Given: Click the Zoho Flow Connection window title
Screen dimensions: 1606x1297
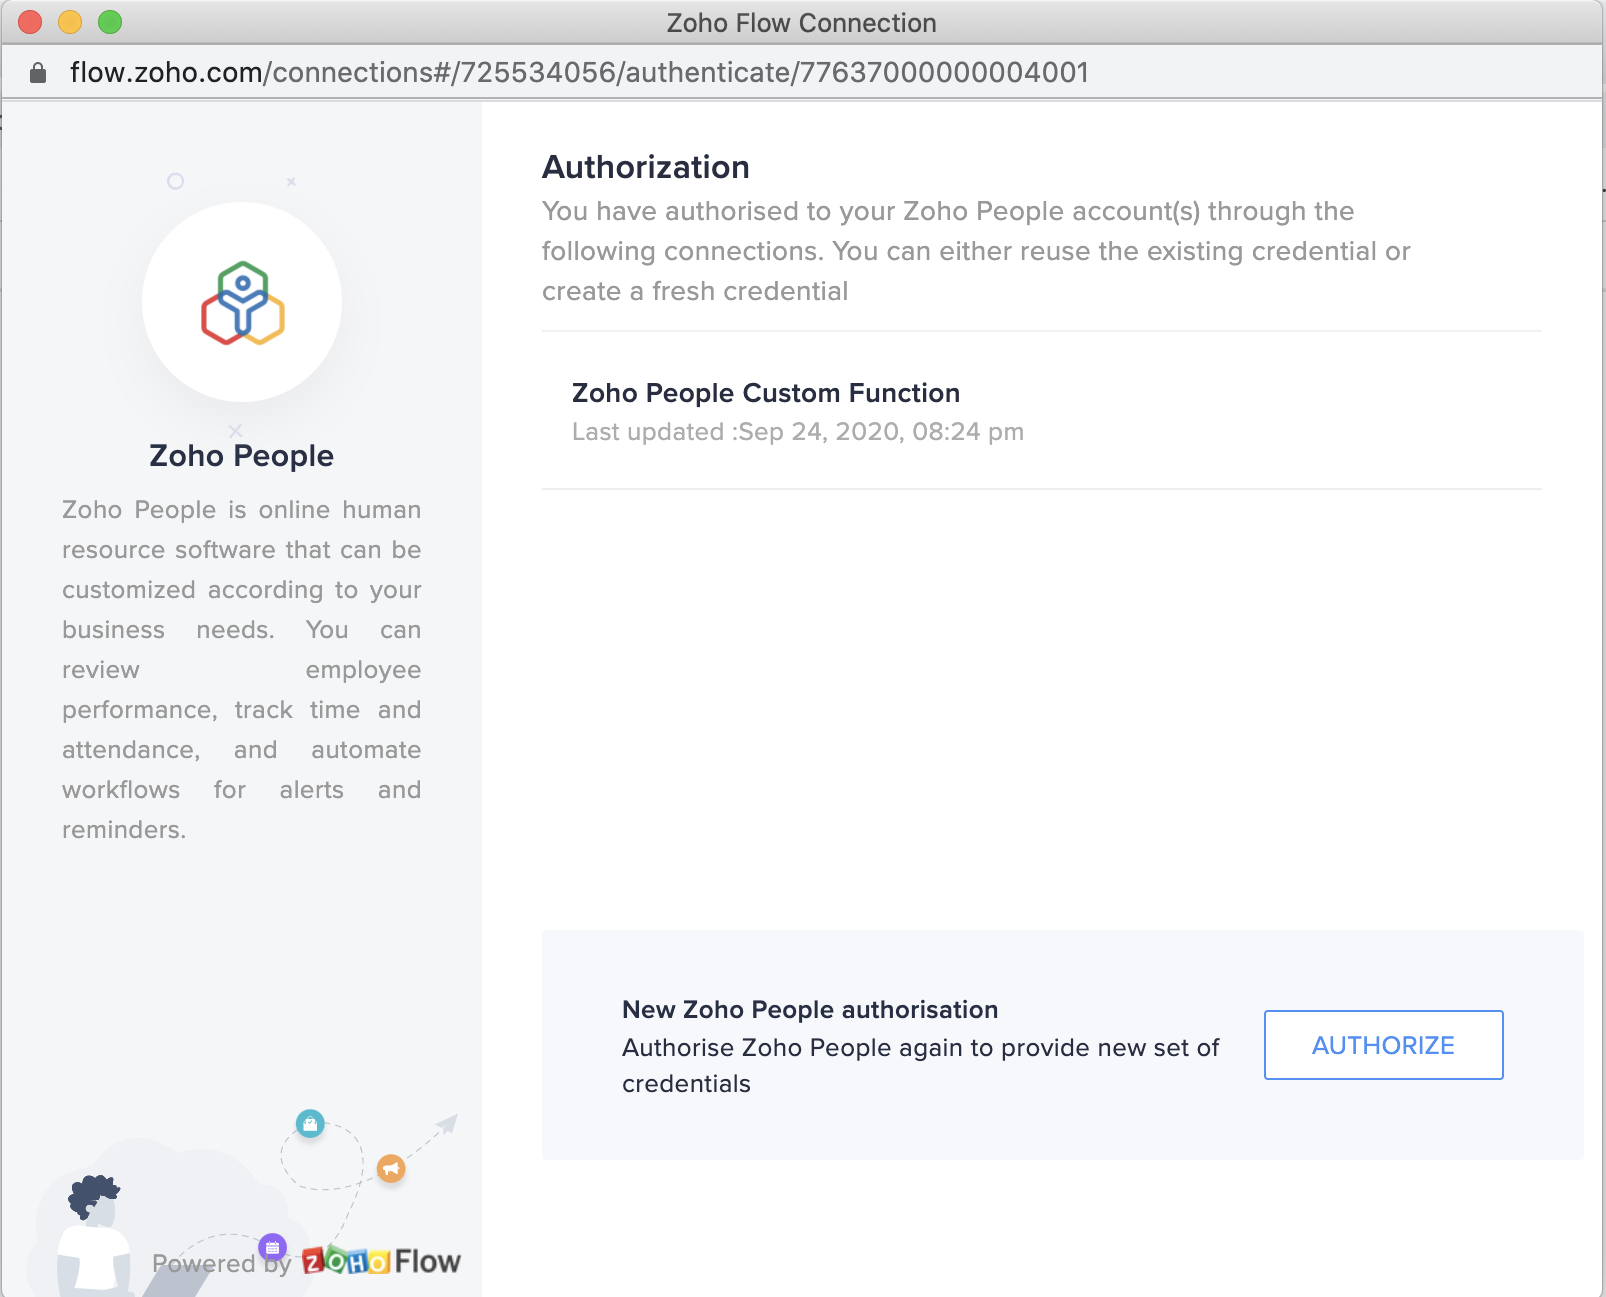Looking at the screenshot, I should click(x=802, y=23).
